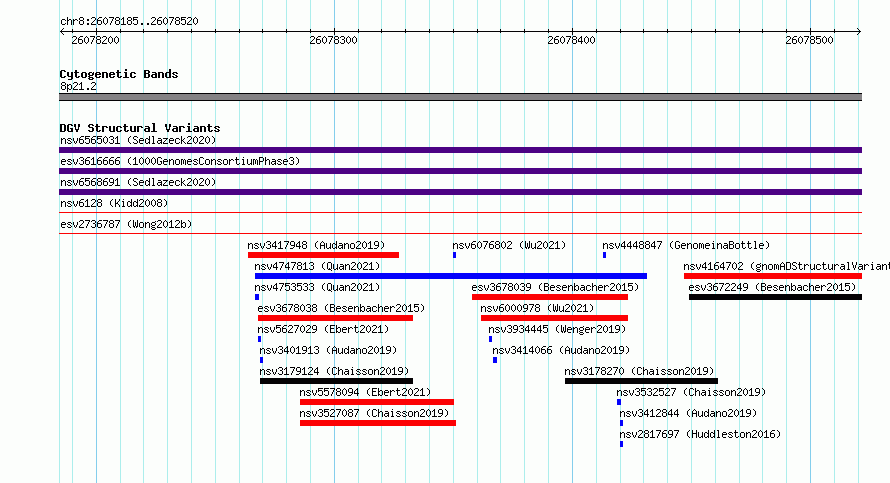Click the black bar under nsv3179124
The width and height of the screenshot is (890, 483).
pos(337,381)
